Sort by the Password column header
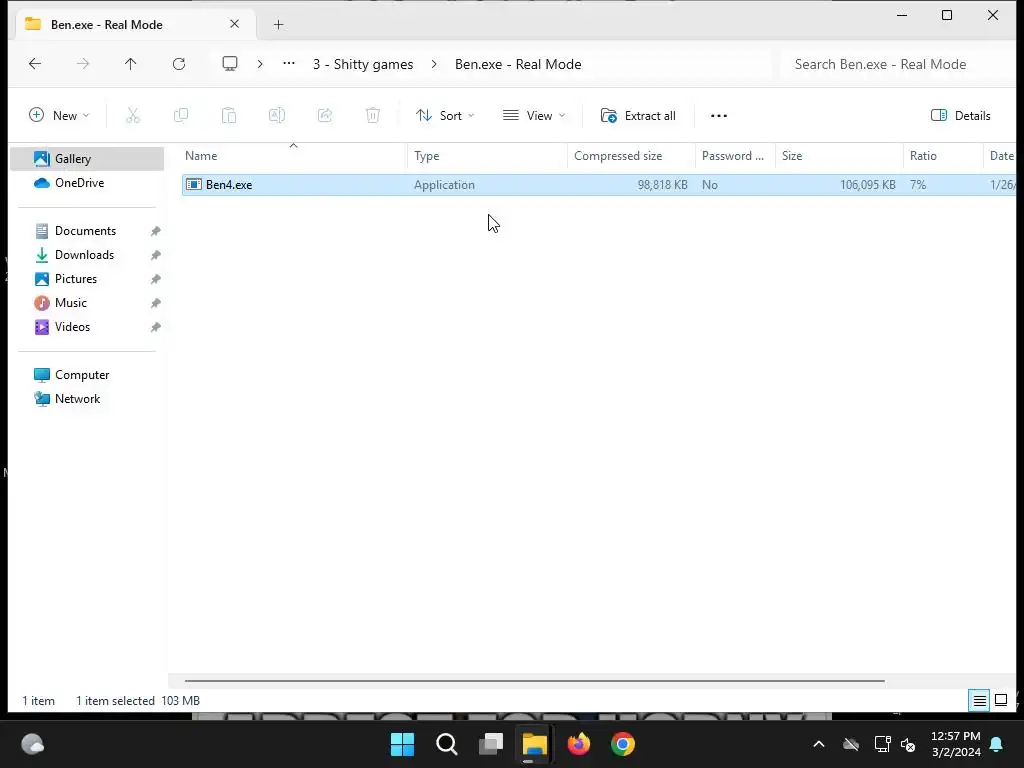Image resolution: width=1024 pixels, height=768 pixels. (735, 156)
